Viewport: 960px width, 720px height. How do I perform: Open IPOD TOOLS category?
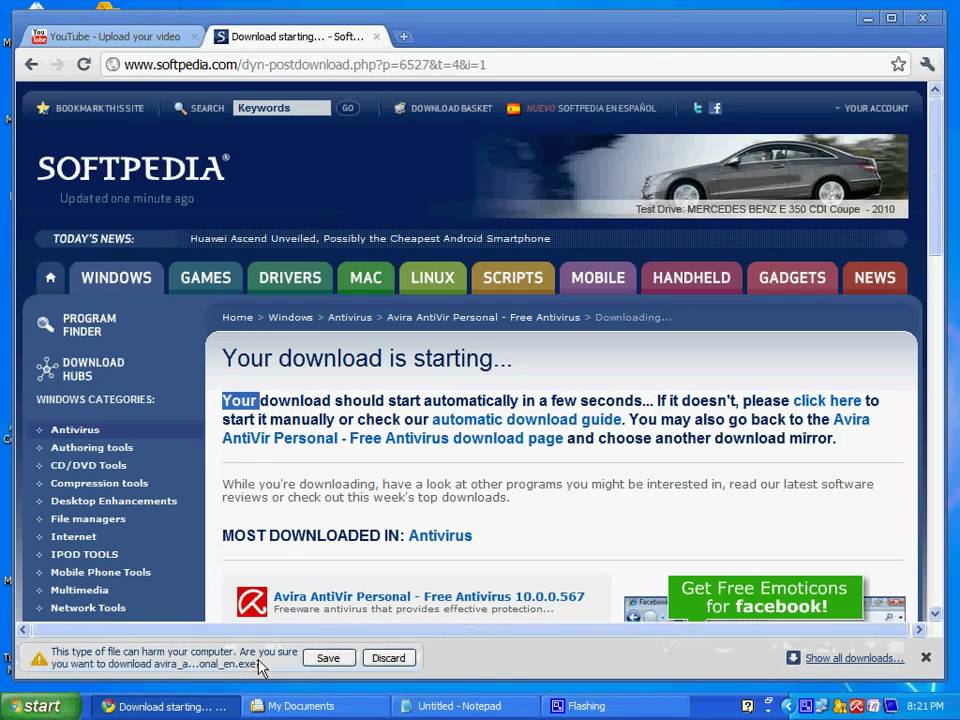[x=84, y=554]
